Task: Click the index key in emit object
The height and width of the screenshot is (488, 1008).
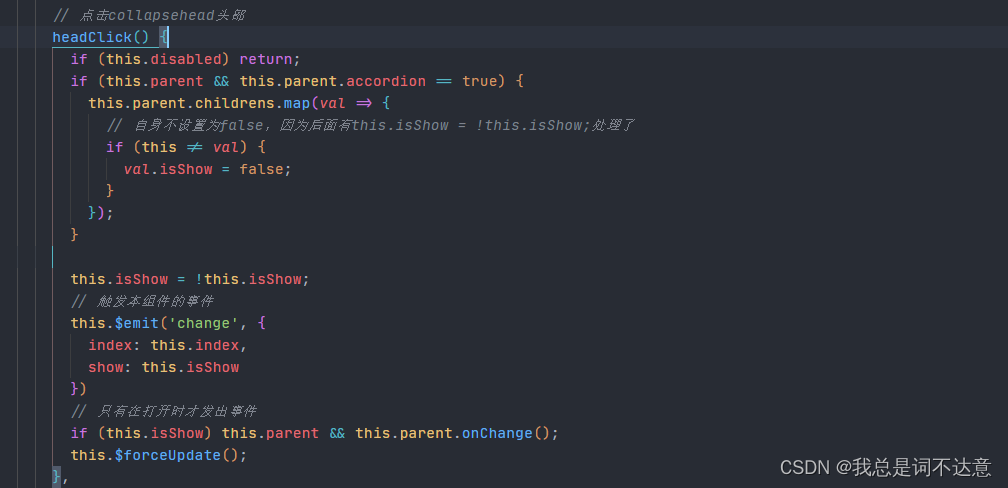Action: tap(110, 345)
